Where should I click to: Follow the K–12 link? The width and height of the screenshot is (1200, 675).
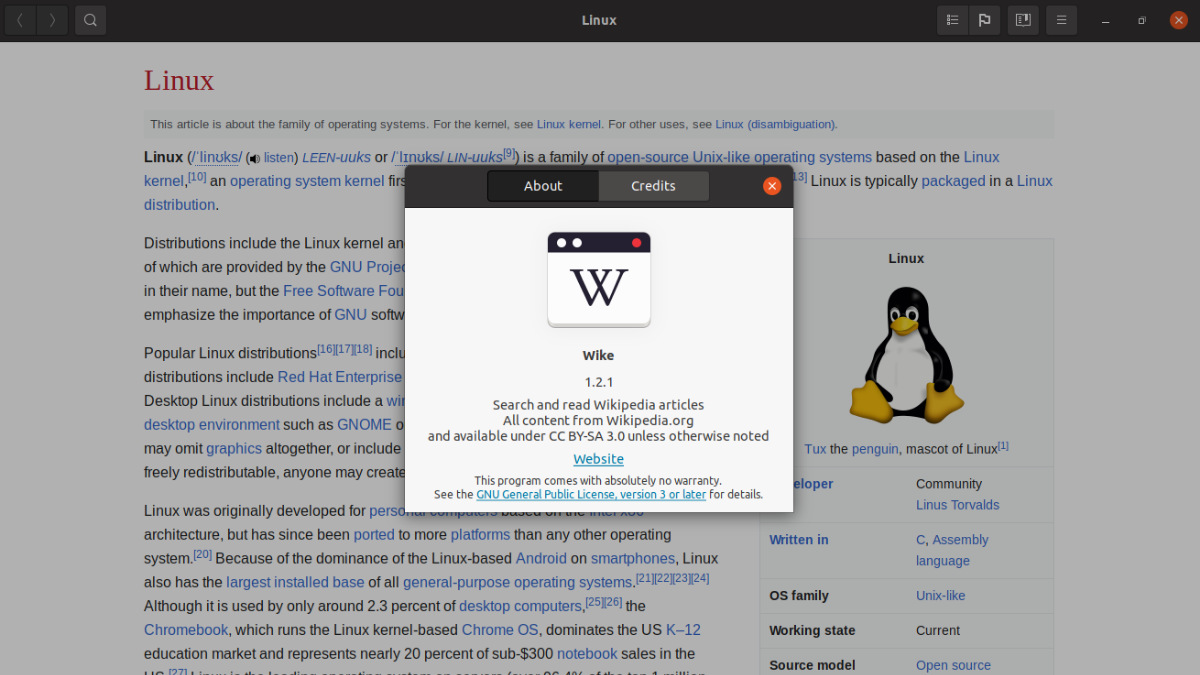tap(683, 630)
